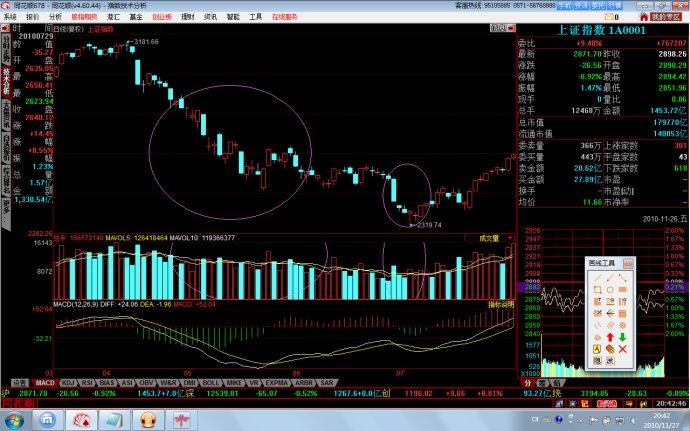Click the 成交量 volume label button
Image resolution: width=690 pixels, height=431 pixels.
tap(489, 238)
